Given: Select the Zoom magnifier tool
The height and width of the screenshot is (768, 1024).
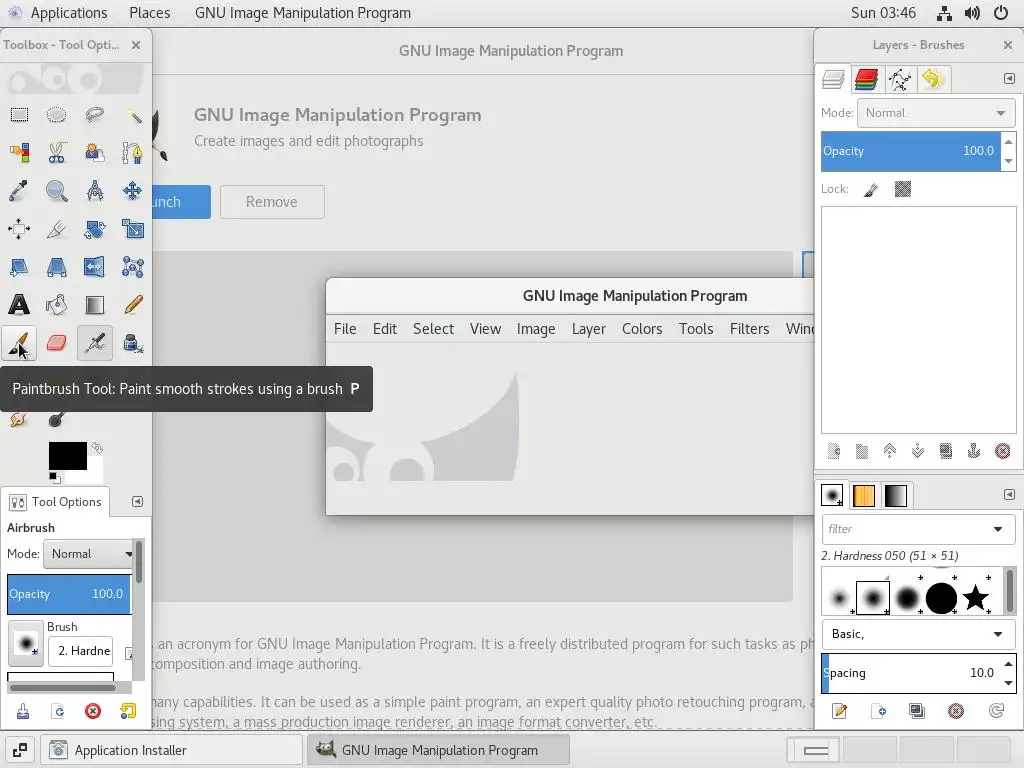Looking at the screenshot, I should click(56, 191).
